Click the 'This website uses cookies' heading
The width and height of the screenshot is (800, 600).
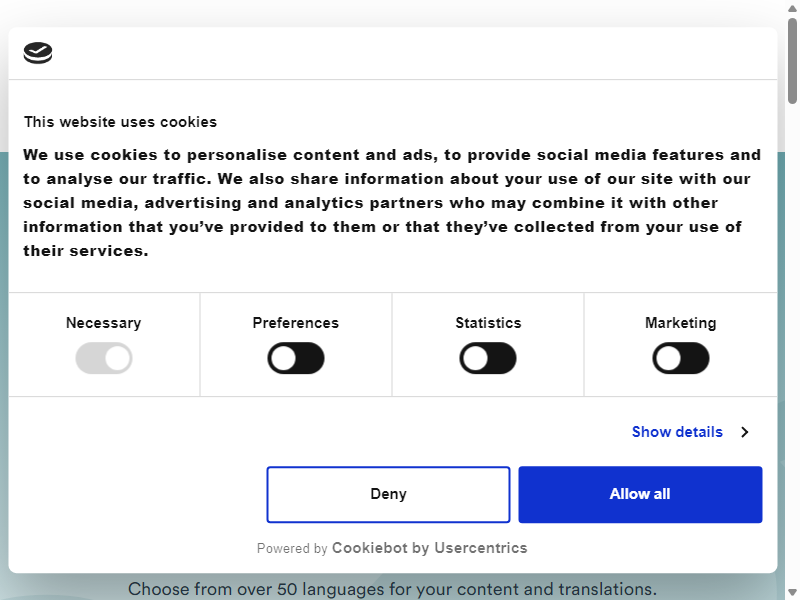tap(120, 122)
